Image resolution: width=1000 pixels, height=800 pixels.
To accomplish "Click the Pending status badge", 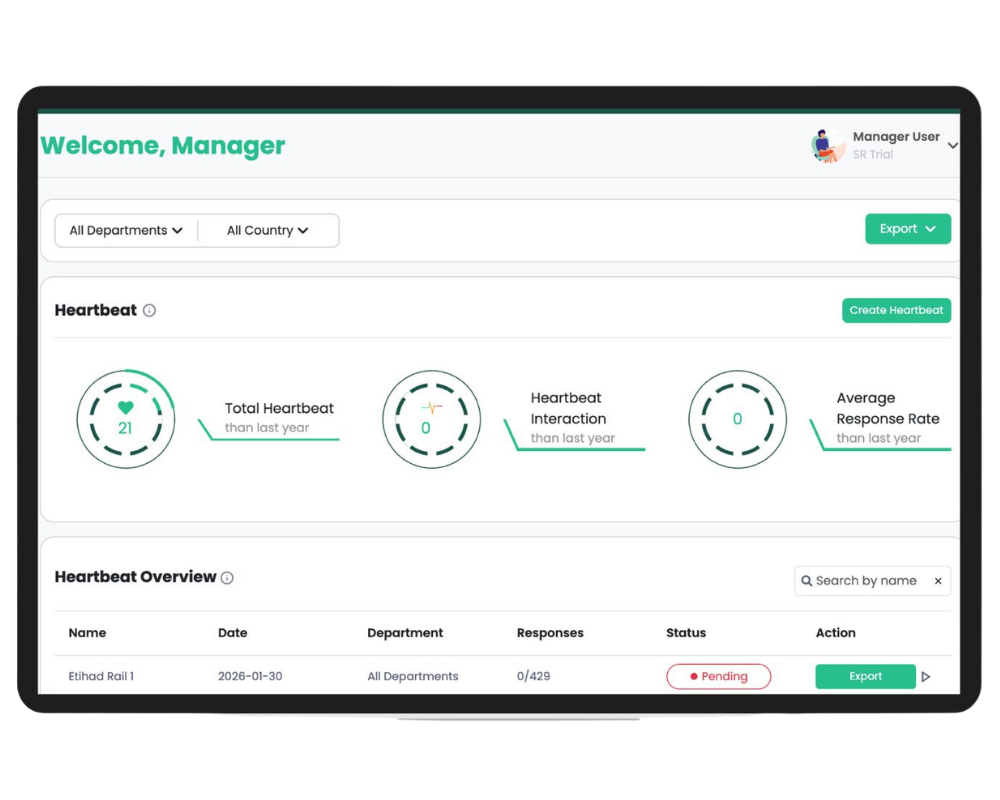I will tap(719, 677).
